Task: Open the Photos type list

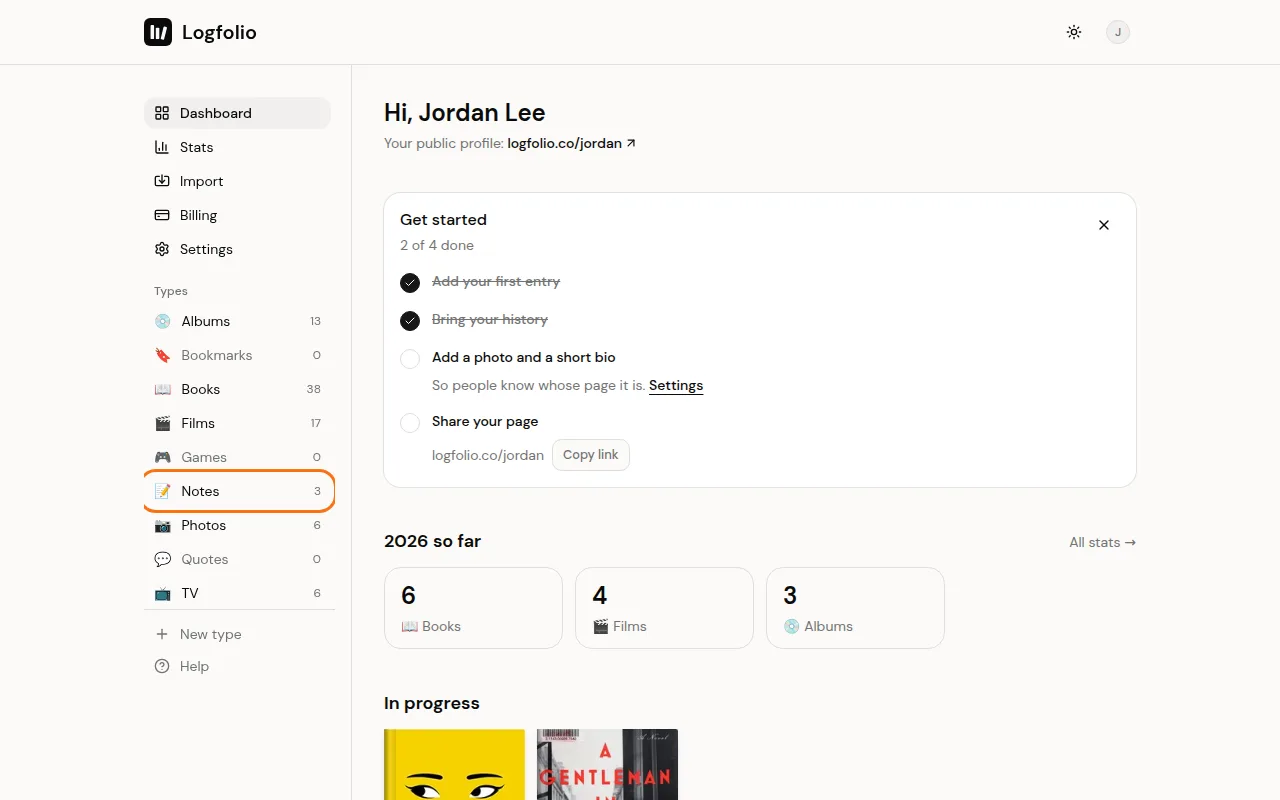Action: (237, 525)
